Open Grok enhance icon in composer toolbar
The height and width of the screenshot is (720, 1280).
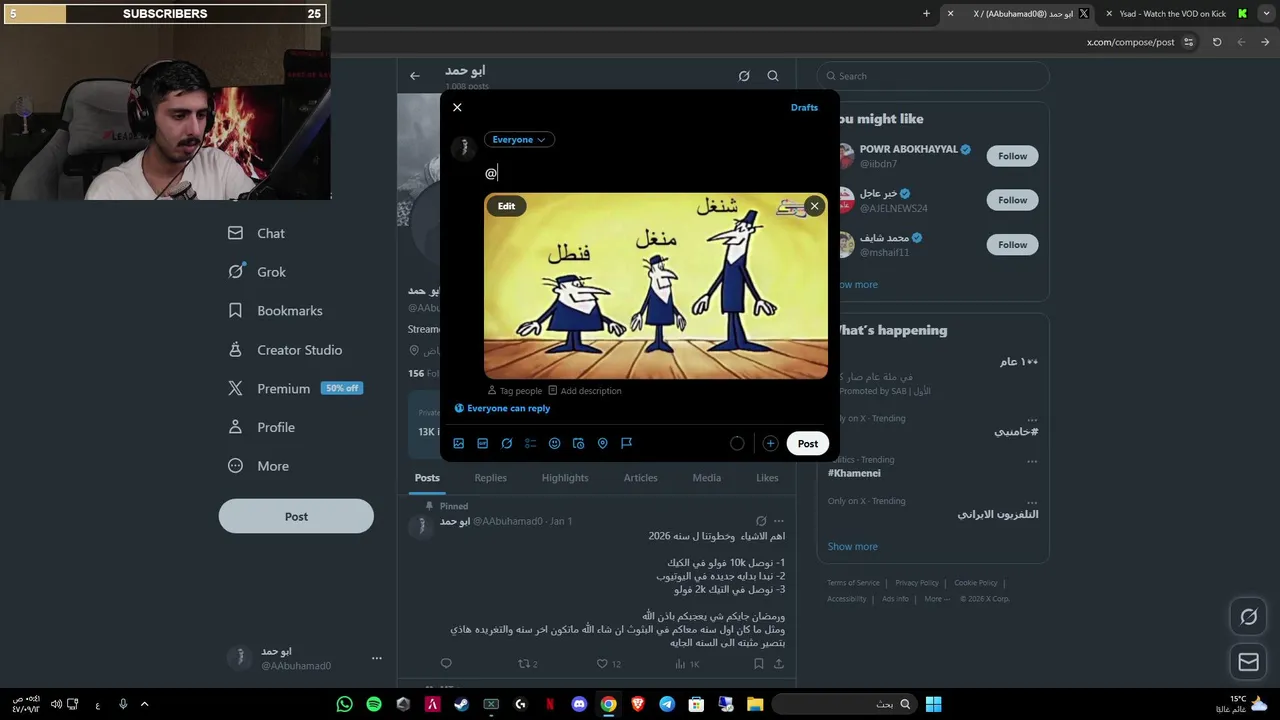click(x=507, y=443)
